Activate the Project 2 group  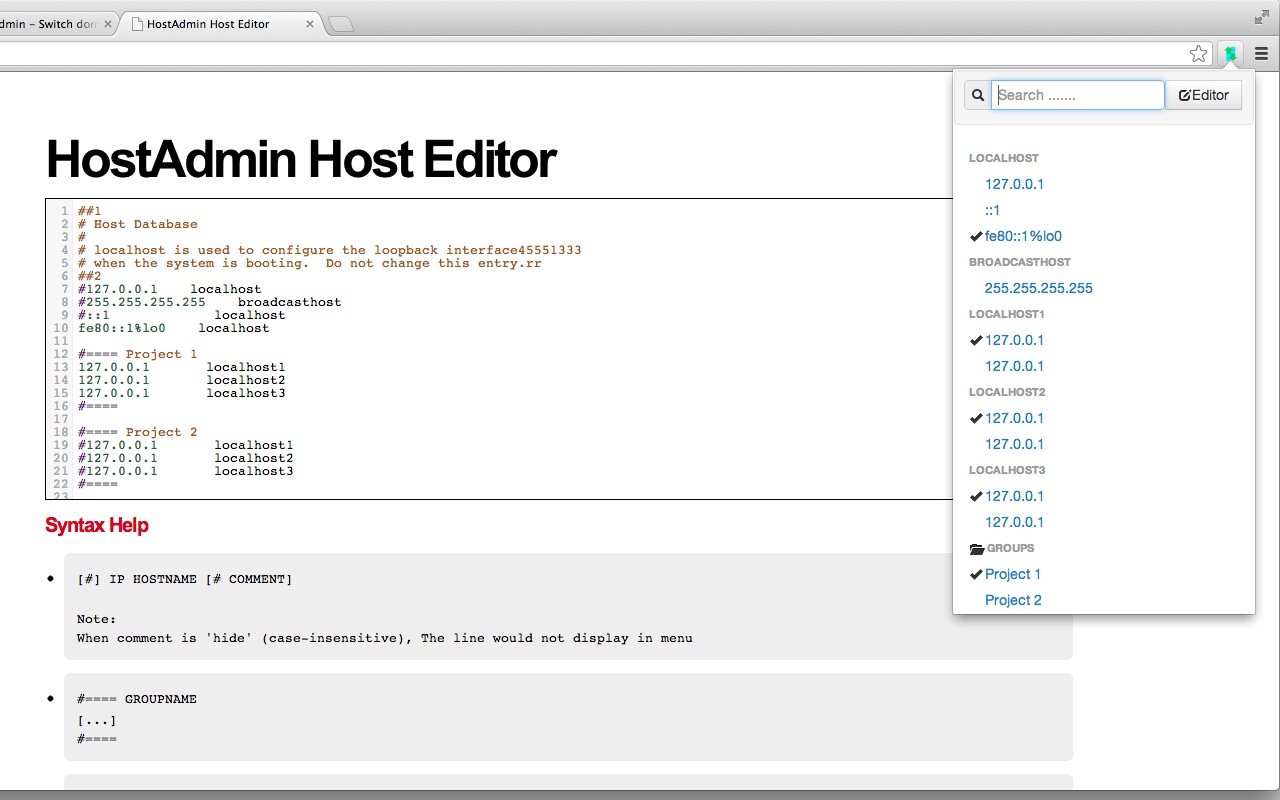point(1013,600)
